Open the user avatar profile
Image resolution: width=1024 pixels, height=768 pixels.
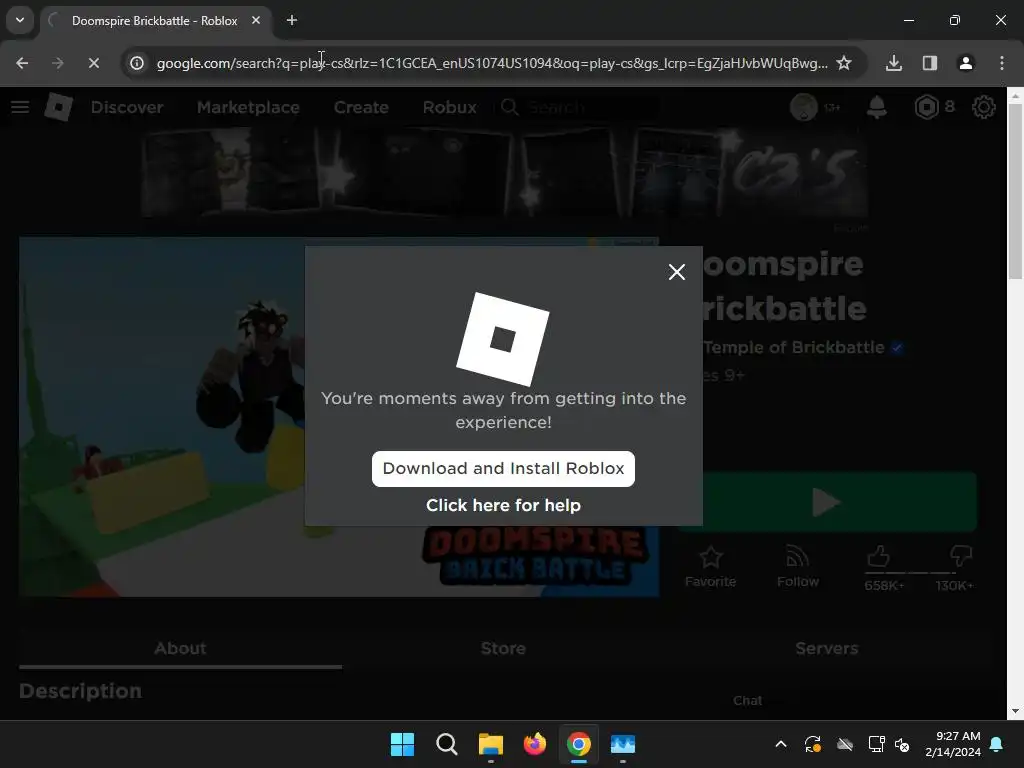[x=803, y=107]
